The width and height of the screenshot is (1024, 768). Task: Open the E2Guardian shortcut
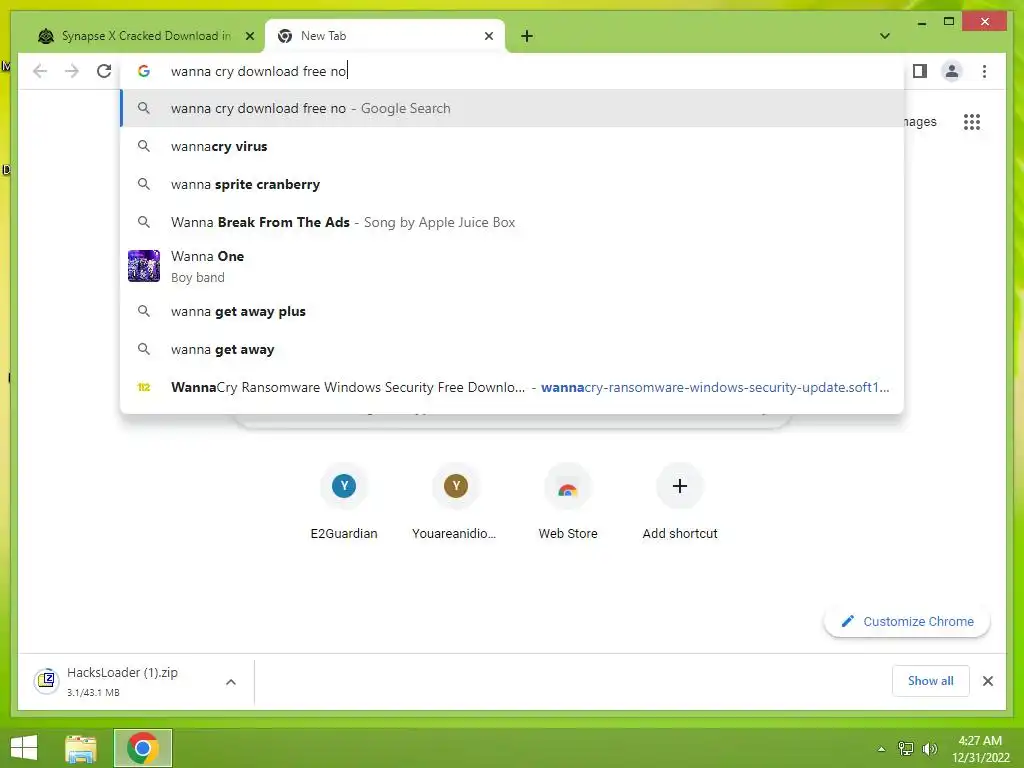pyautogui.click(x=344, y=502)
